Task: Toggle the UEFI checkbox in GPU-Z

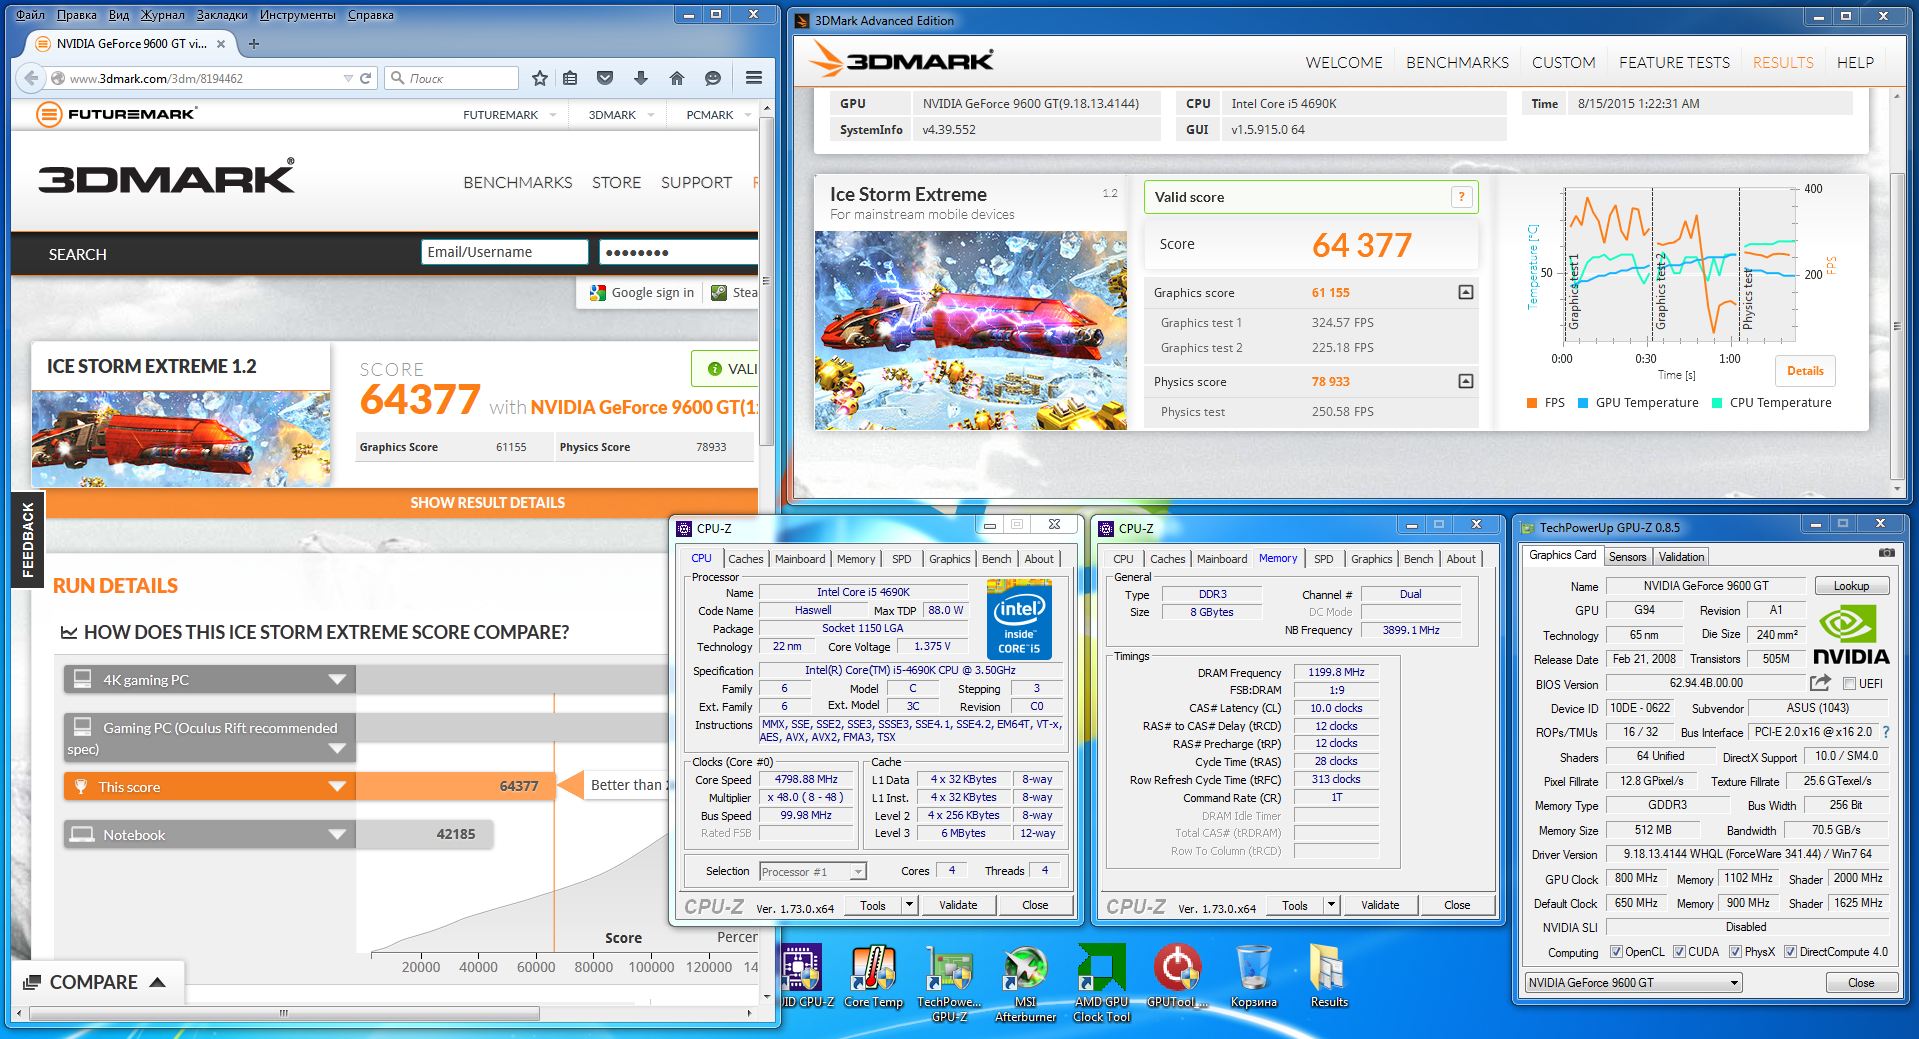Action: click(x=1849, y=684)
